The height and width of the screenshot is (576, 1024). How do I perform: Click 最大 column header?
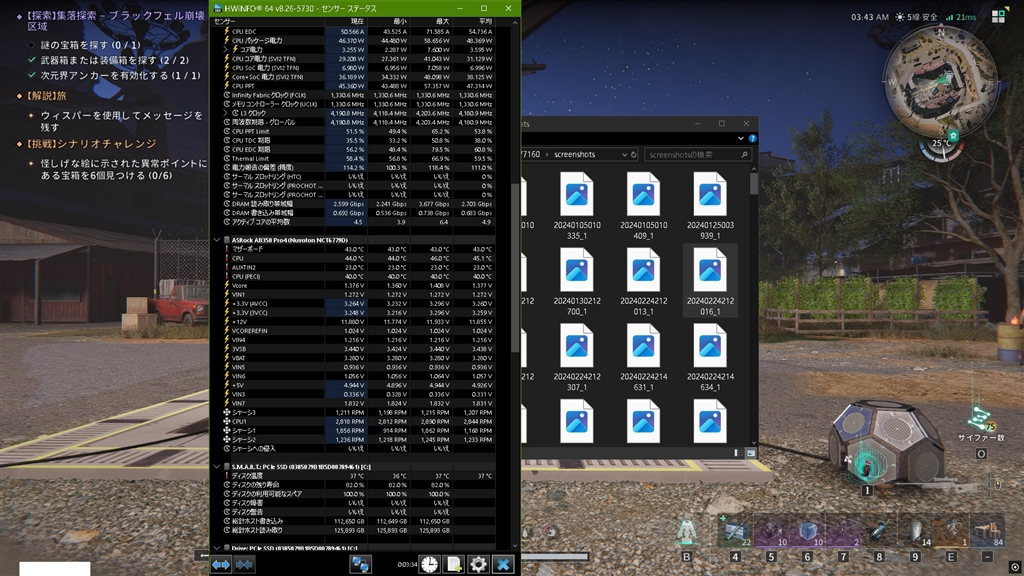pos(430,22)
